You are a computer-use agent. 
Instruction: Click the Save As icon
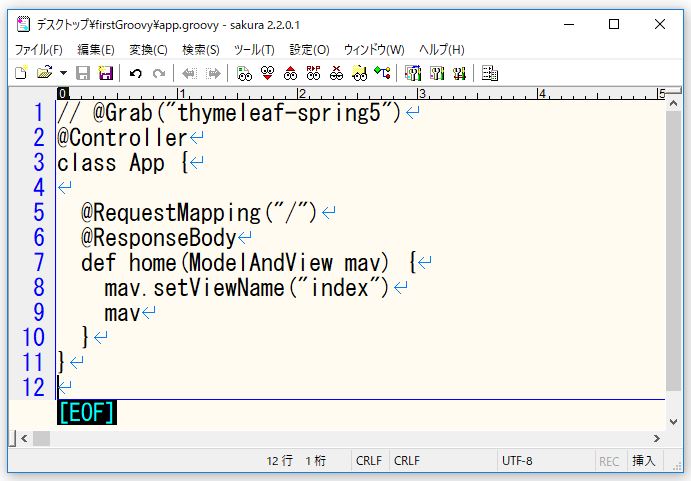coord(106,73)
